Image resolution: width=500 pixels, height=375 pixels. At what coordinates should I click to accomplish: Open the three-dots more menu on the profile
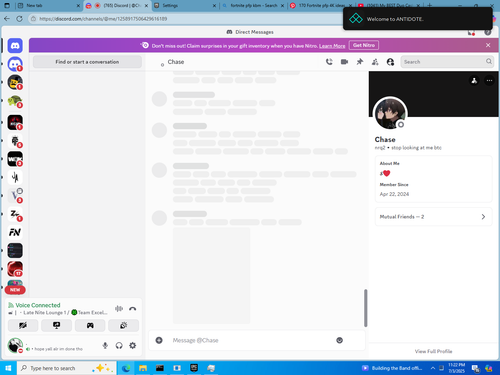(x=489, y=80)
